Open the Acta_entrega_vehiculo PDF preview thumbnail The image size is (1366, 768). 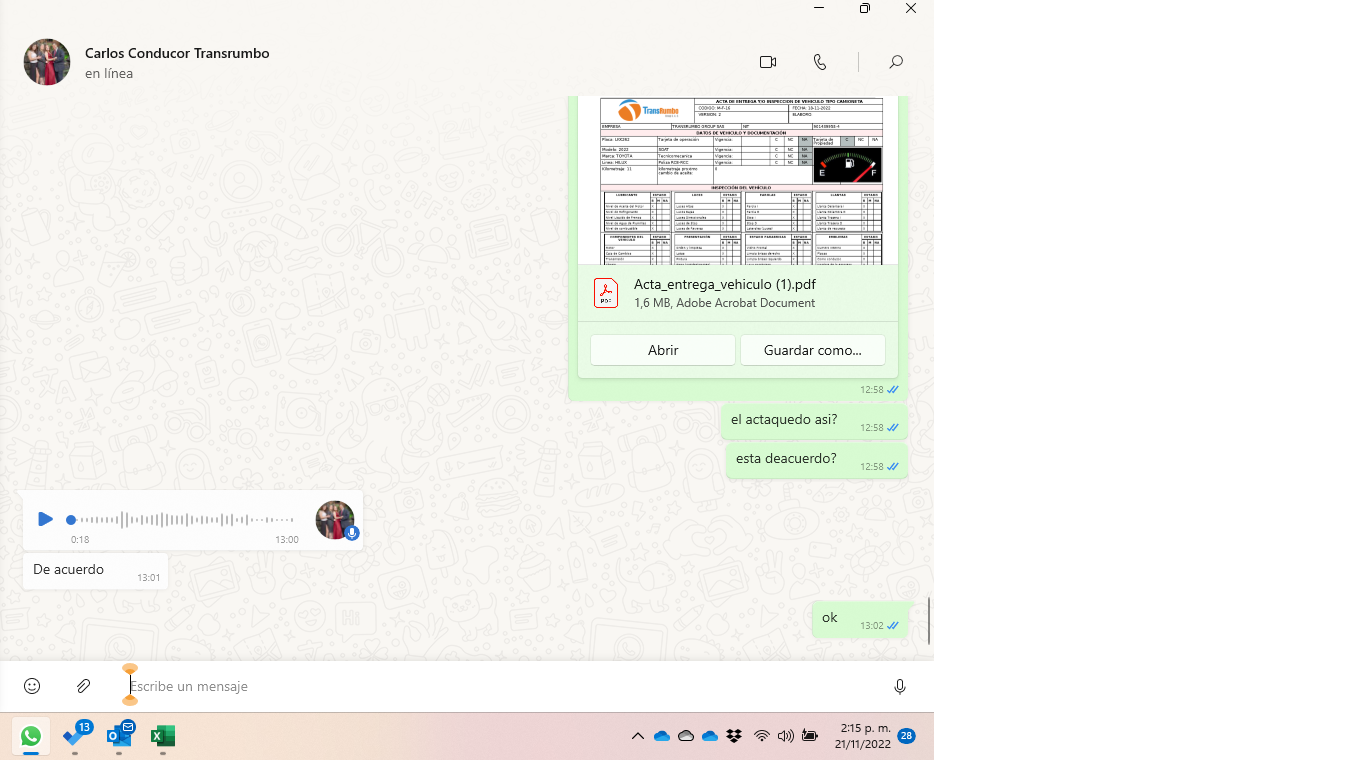[740, 180]
